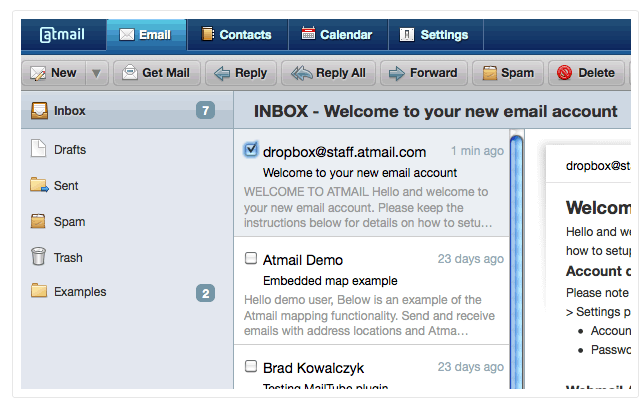Open the Email tab
This screenshot has width=644, height=409.
[x=147, y=35]
